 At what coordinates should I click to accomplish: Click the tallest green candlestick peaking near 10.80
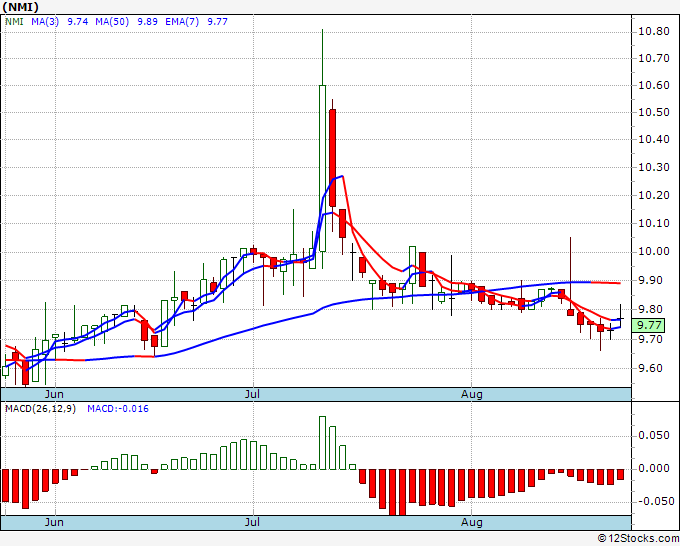click(322, 168)
